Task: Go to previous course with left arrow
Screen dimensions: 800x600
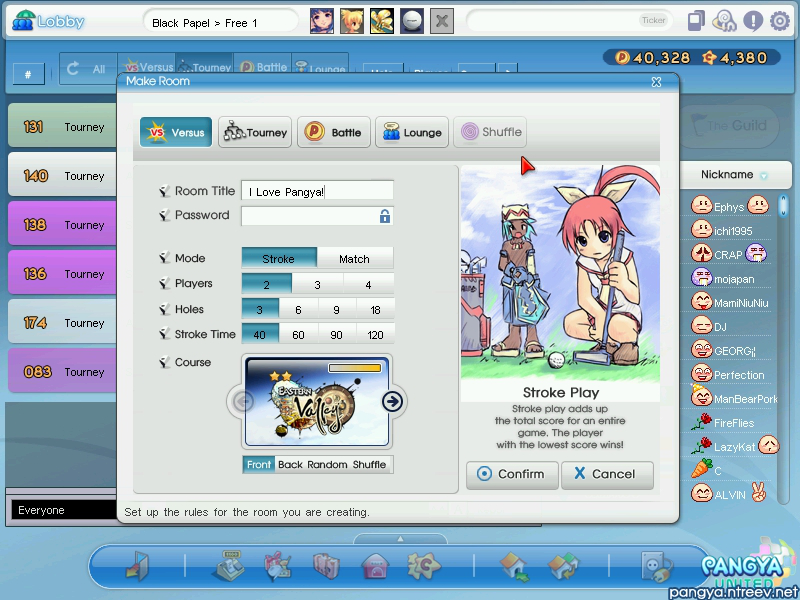Action: click(243, 401)
